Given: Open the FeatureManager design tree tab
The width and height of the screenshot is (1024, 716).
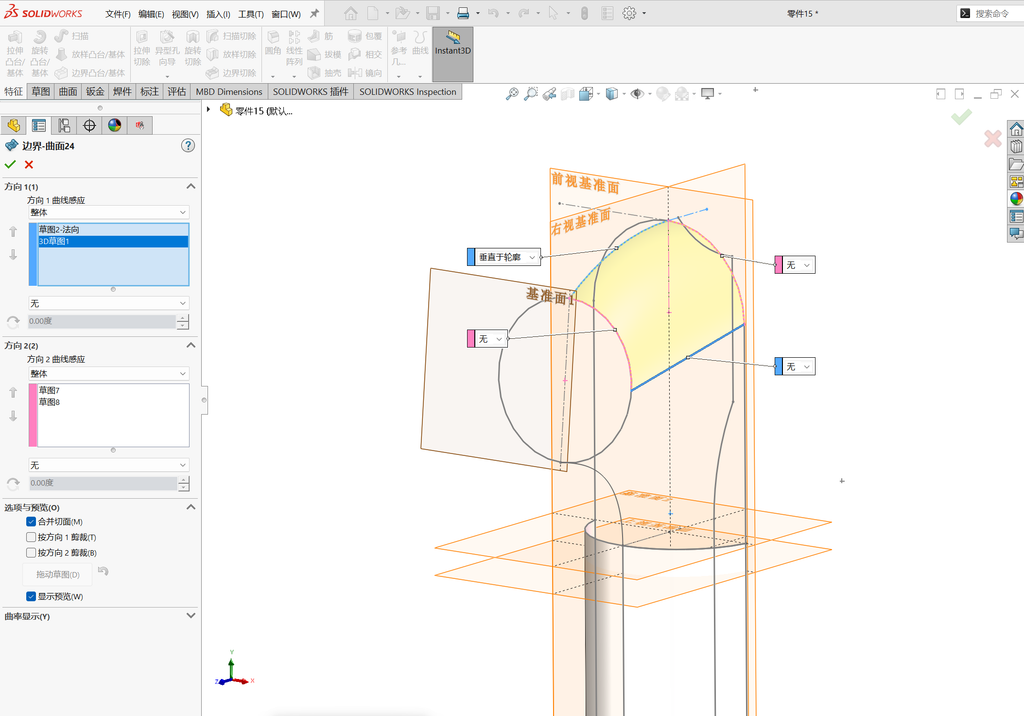Looking at the screenshot, I should pos(14,125).
